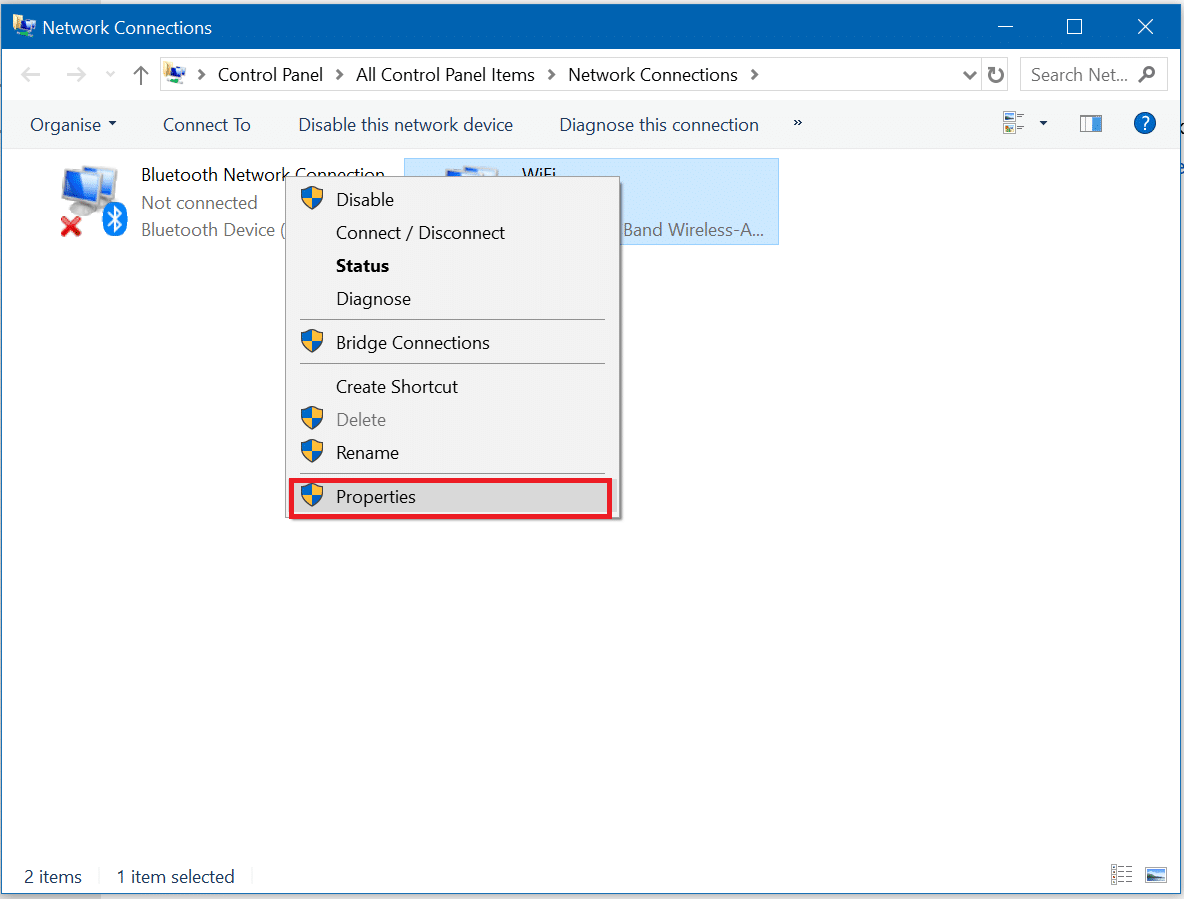Viewport: 1184px width, 899px height.
Task: Refresh the Network Connections address bar
Action: point(996,75)
